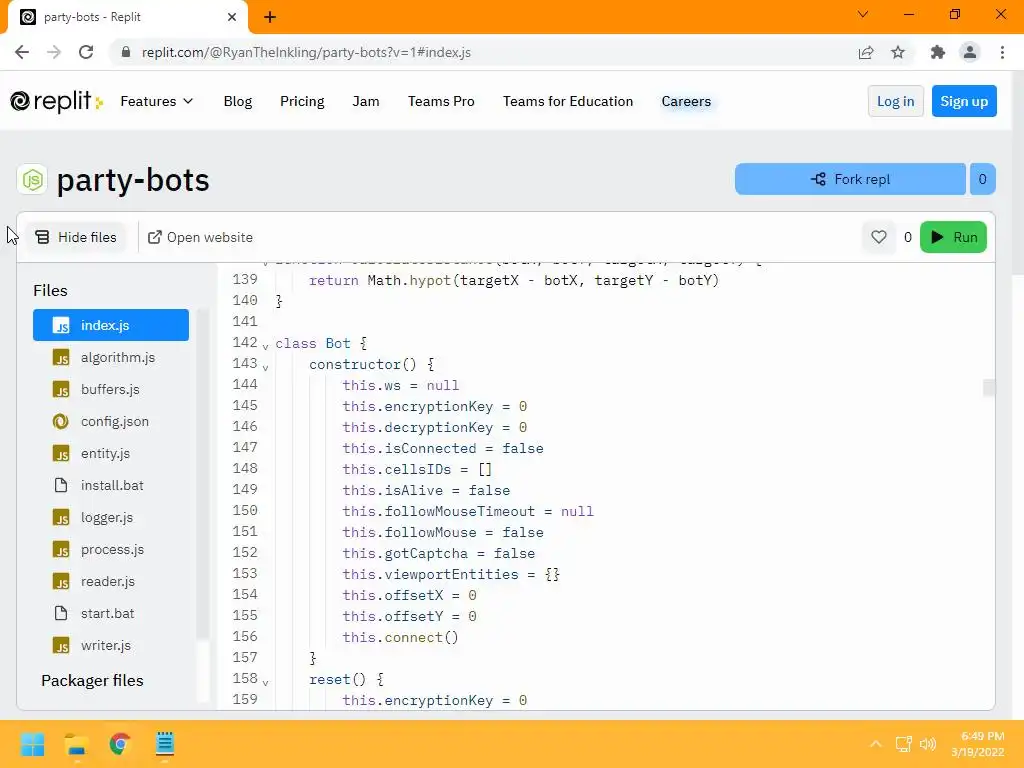Bookmark the page with the star icon
This screenshot has width=1024, height=768.
(x=898, y=52)
